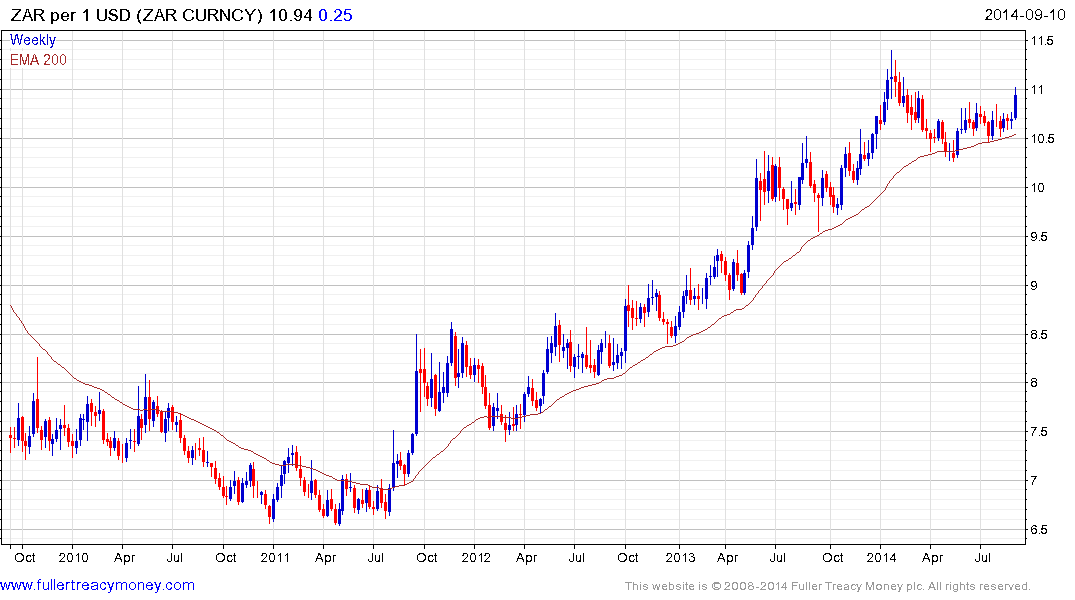Click the 6.5 price axis label
Screen dimensions: 1075x600
pos(1039,529)
